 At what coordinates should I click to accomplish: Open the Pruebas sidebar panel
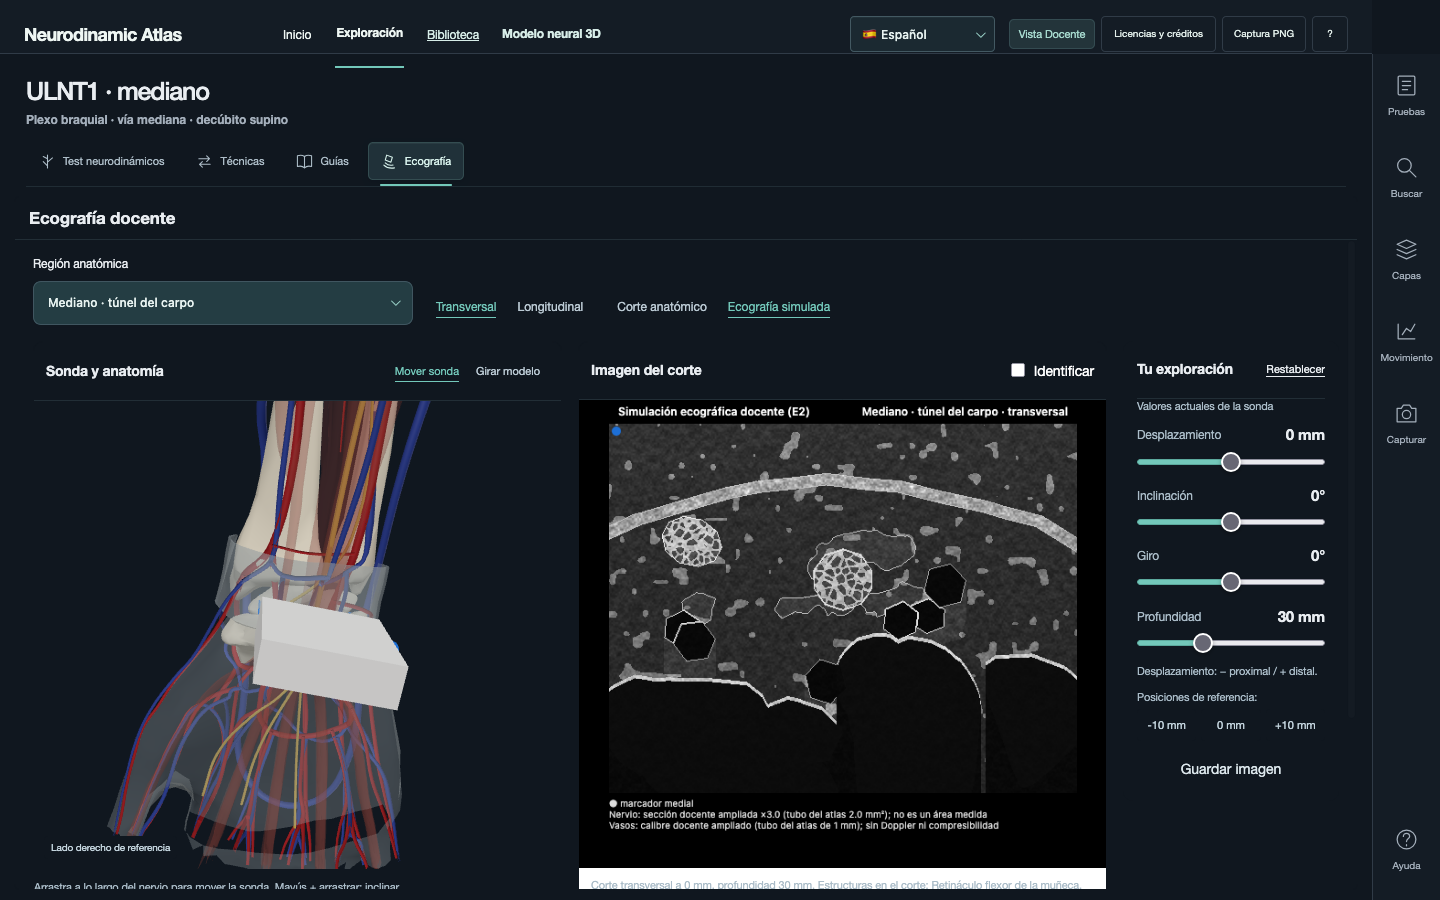[x=1406, y=95]
